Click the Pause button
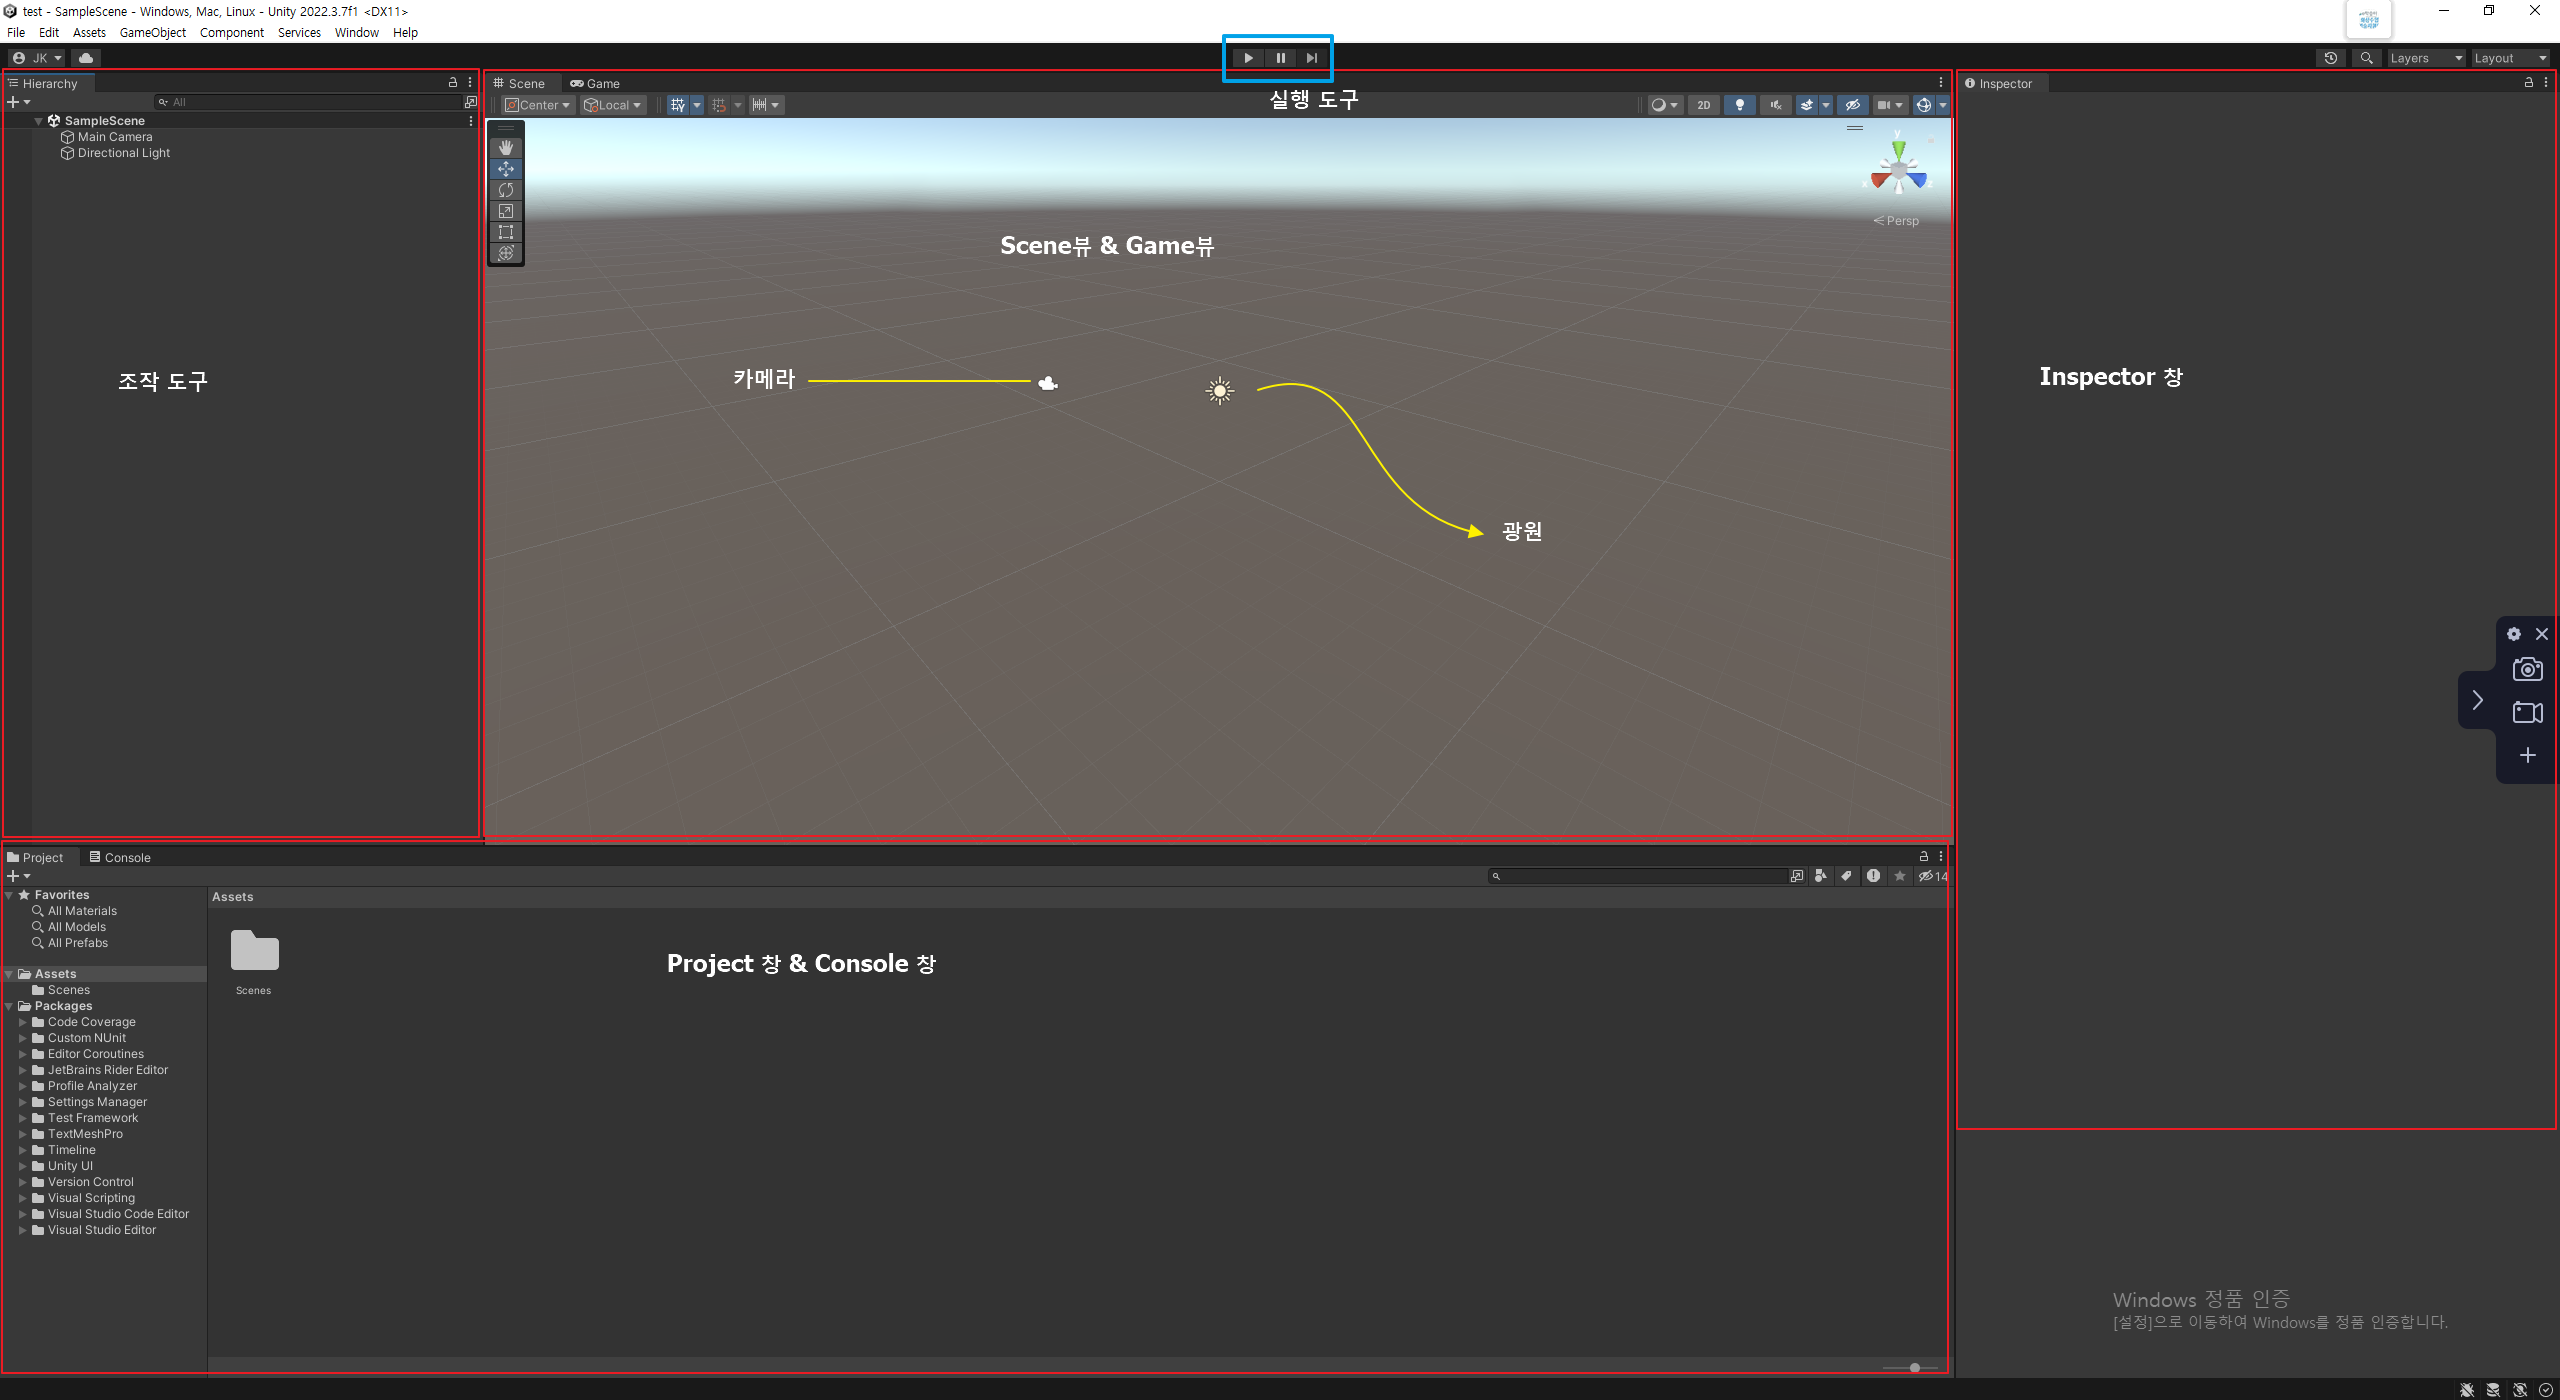Screen dimensions: 2560x1400 (x=1280, y=58)
